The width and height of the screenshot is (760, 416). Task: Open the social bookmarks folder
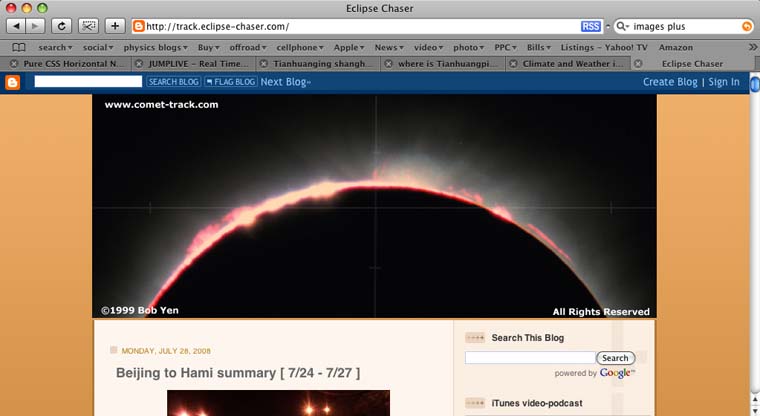[98, 47]
